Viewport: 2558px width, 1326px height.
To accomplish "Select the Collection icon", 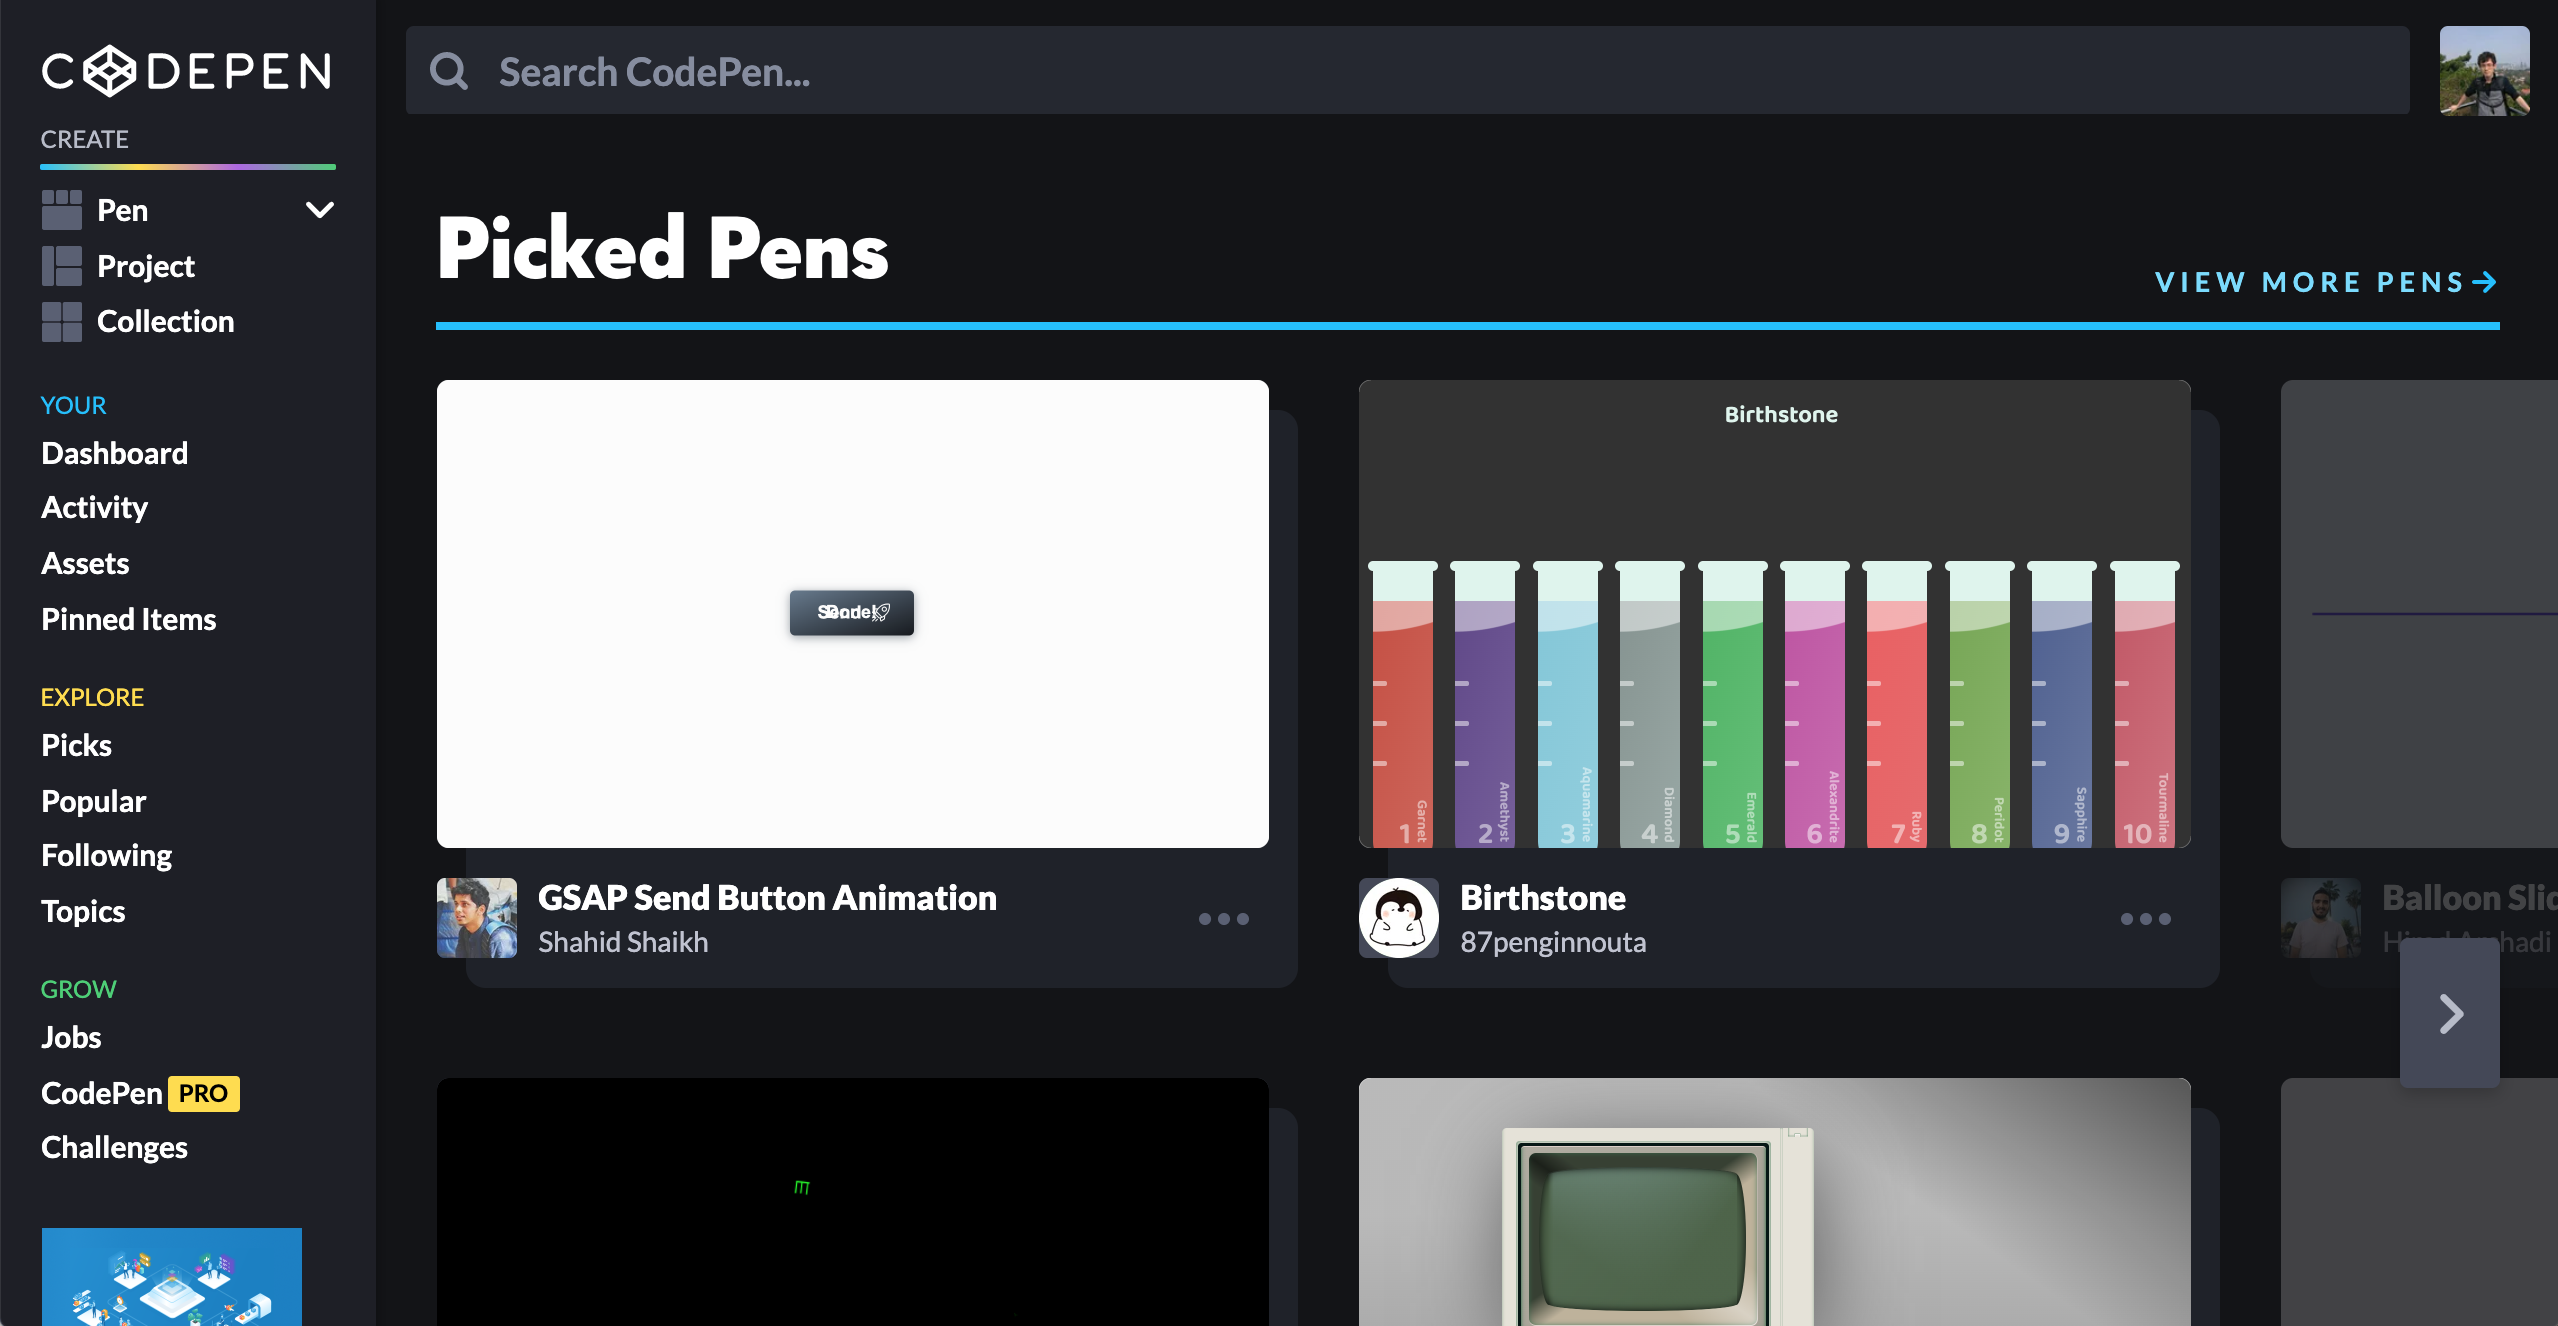I will (62, 320).
